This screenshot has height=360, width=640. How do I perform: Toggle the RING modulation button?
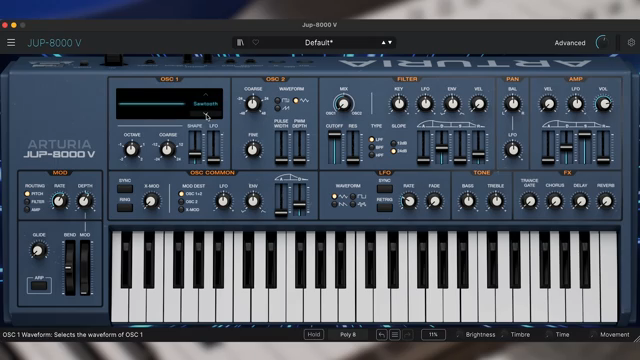125,208
